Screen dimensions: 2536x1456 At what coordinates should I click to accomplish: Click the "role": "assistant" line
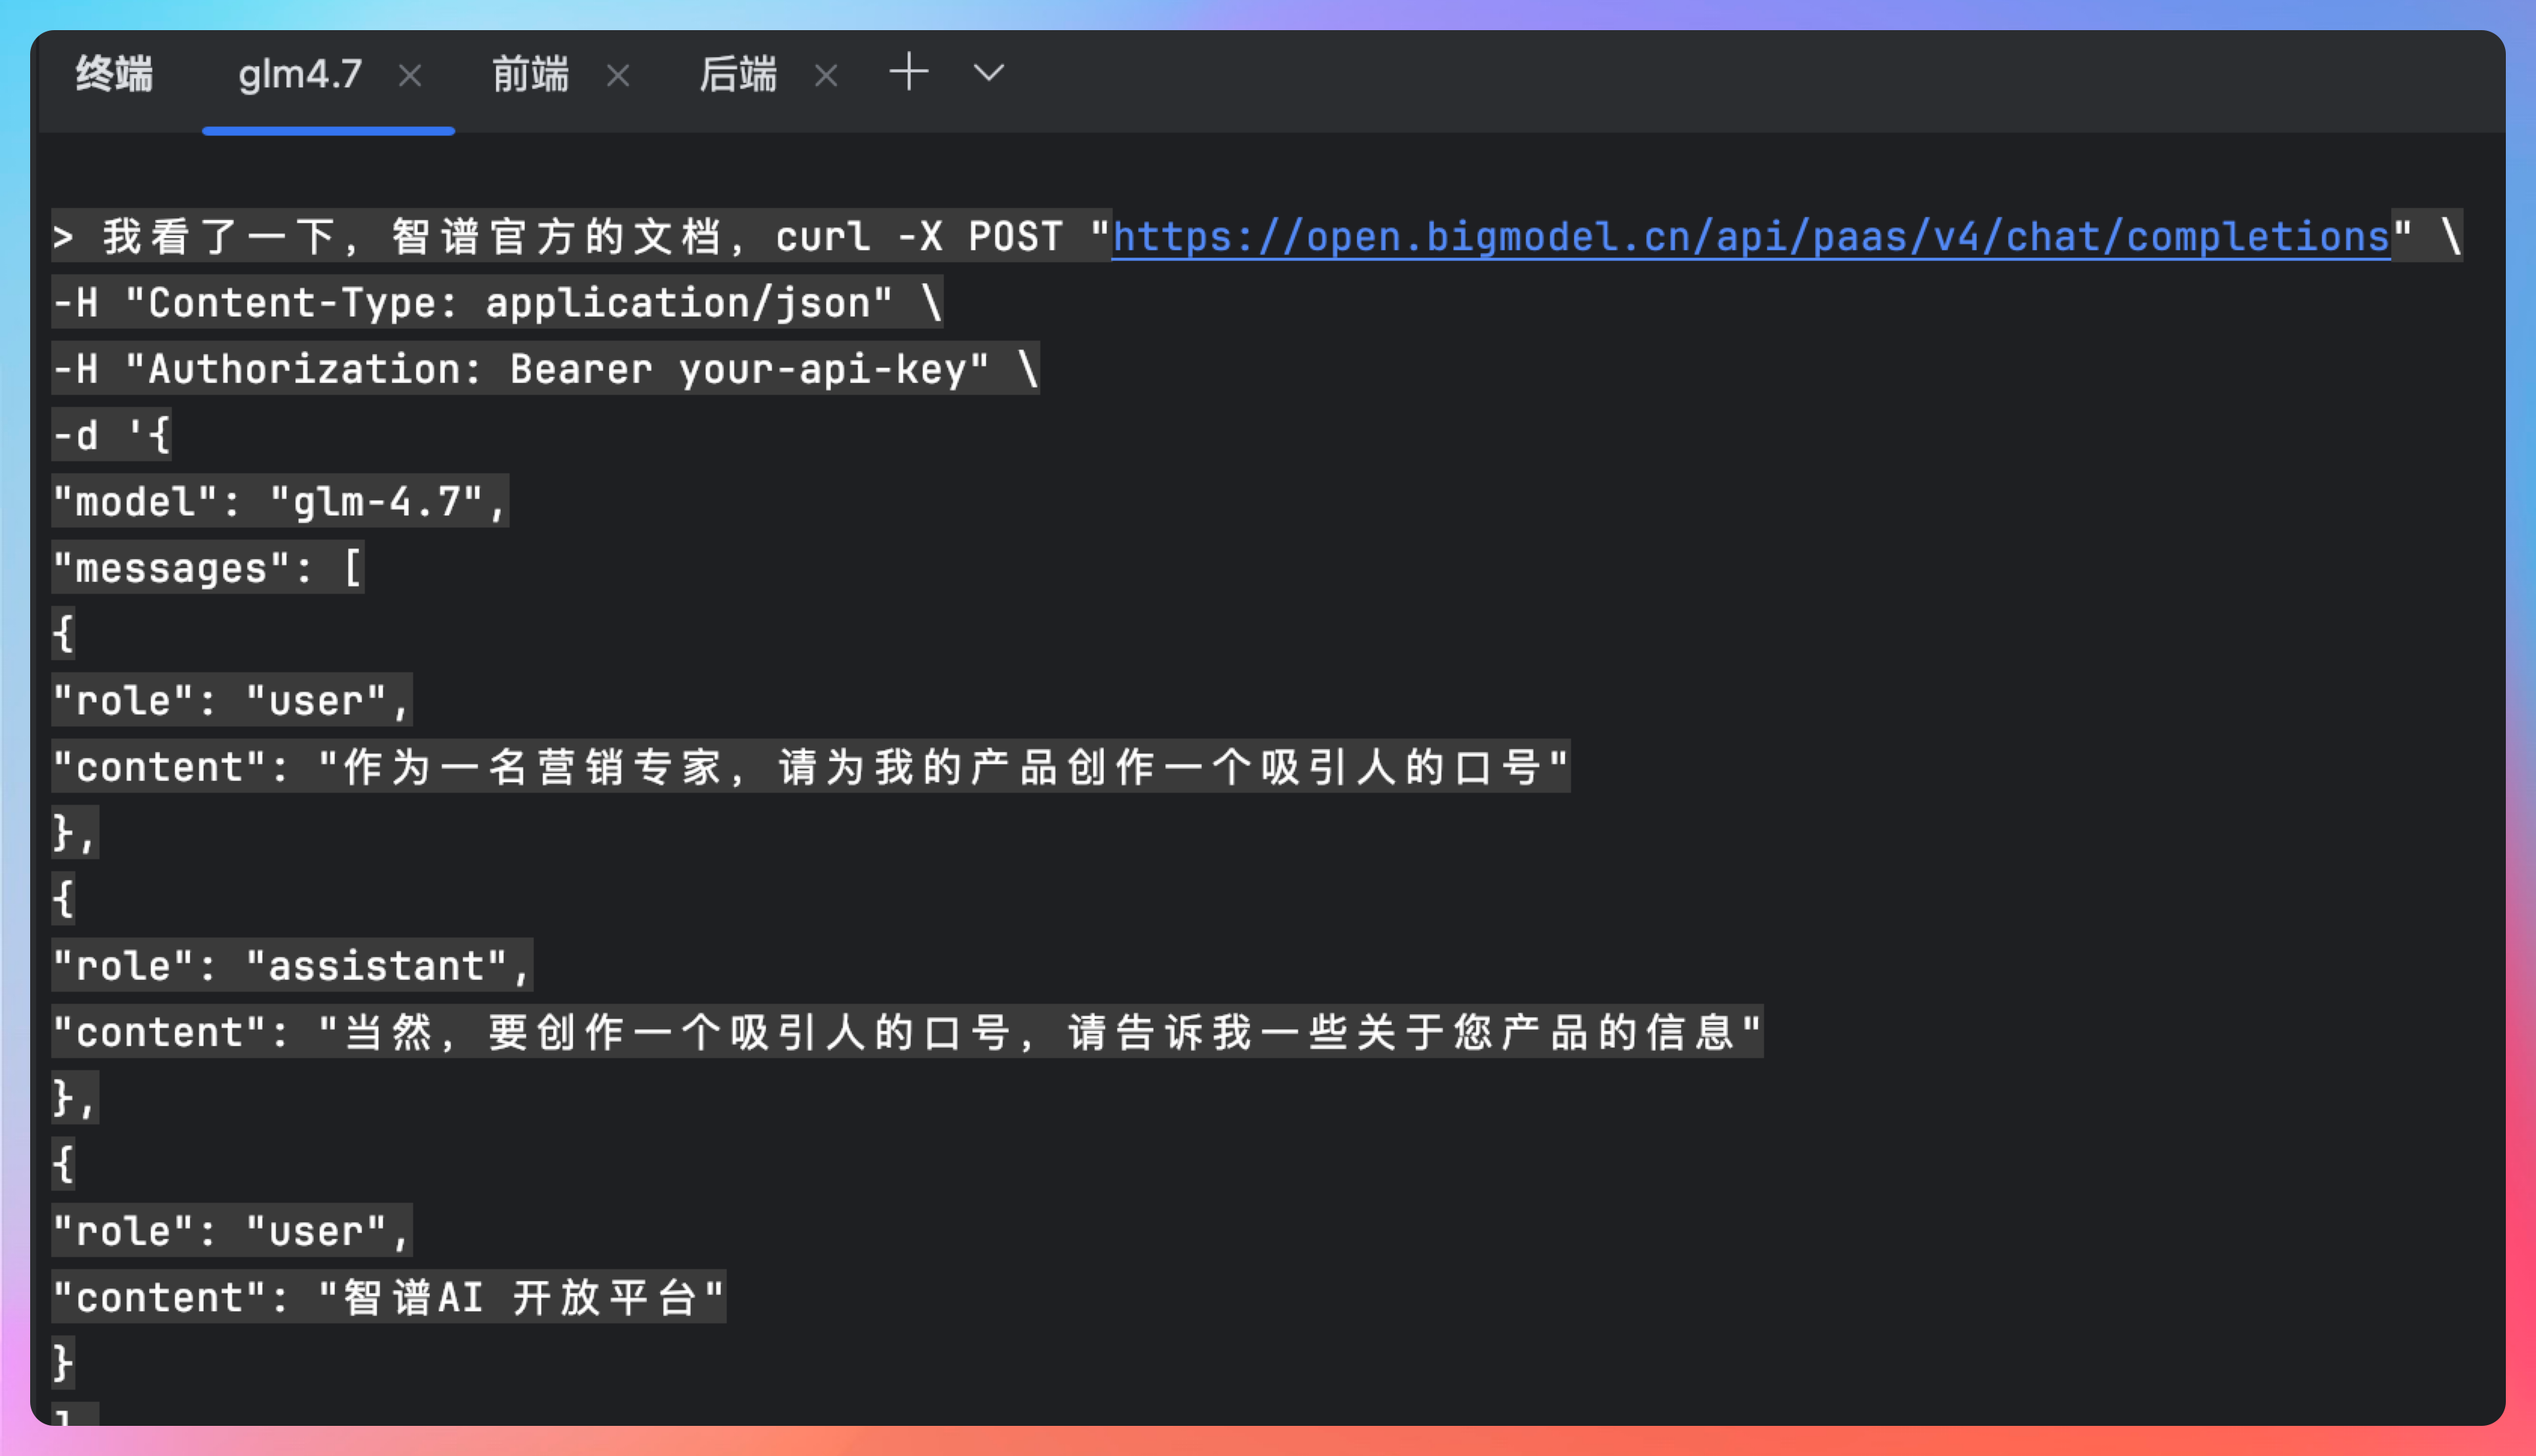[291, 966]
